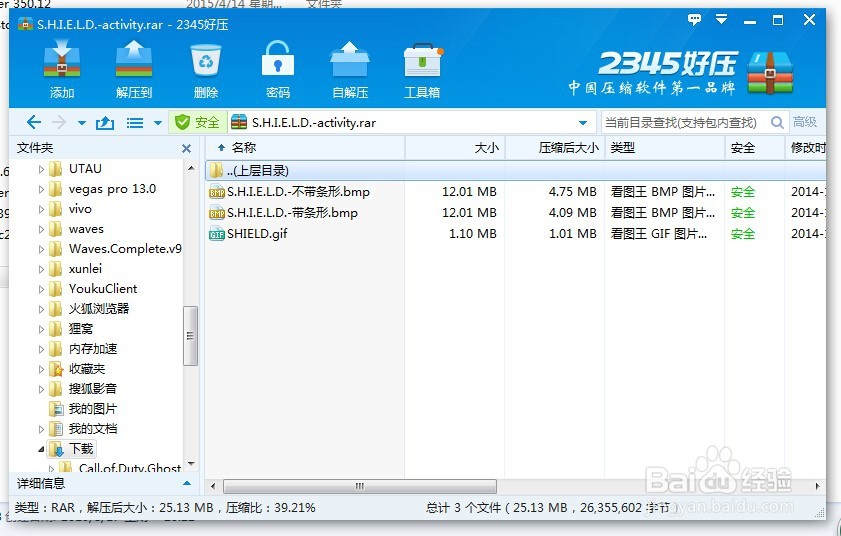Select the 内存加速 folder
841x536 pixels.
coord(93,349)
